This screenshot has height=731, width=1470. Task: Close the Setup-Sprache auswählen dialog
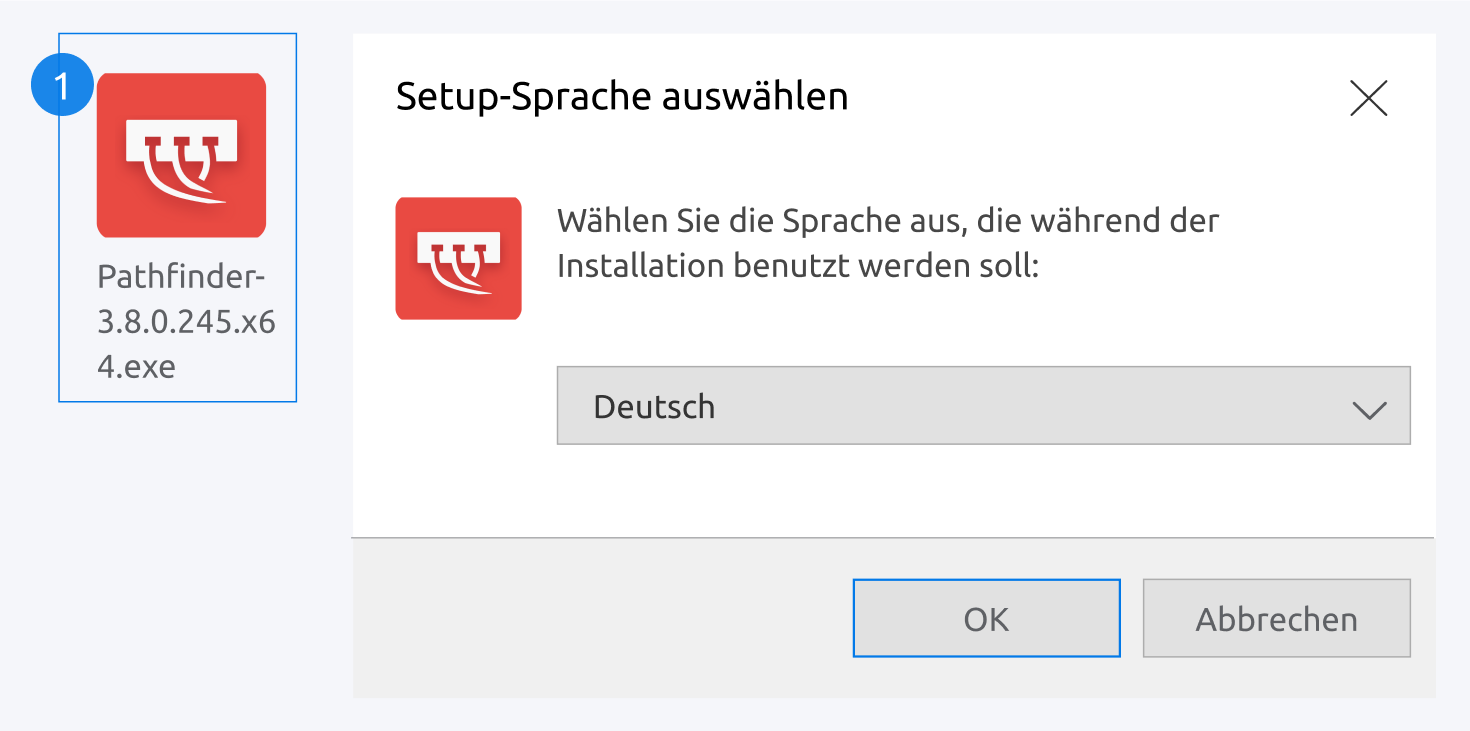(x=1368, y=98)
